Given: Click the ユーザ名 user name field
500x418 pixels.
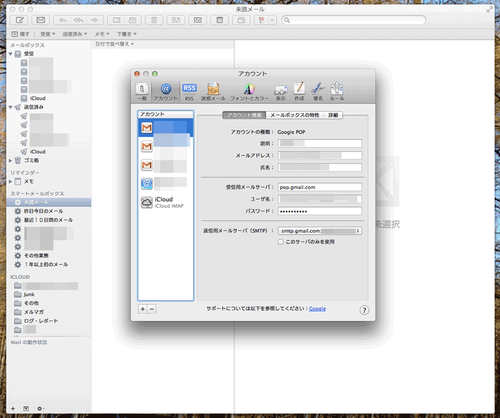Looking at the screenshot, I should (320, 199).
